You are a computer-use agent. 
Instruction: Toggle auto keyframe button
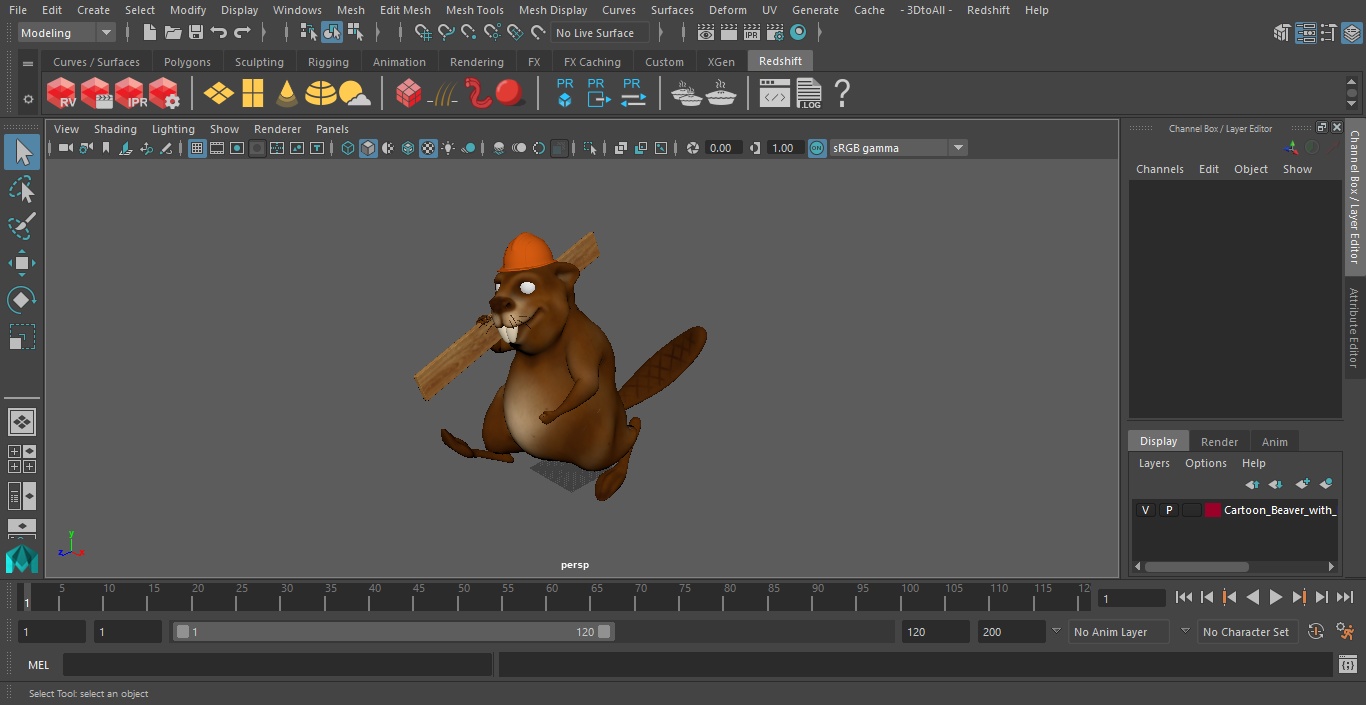[1316, 632]
